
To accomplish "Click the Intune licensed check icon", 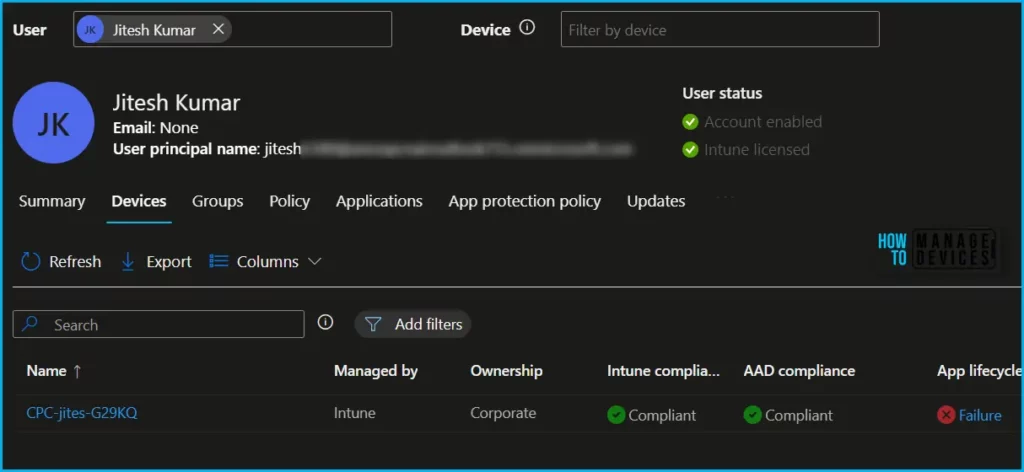I will point(690,149).
